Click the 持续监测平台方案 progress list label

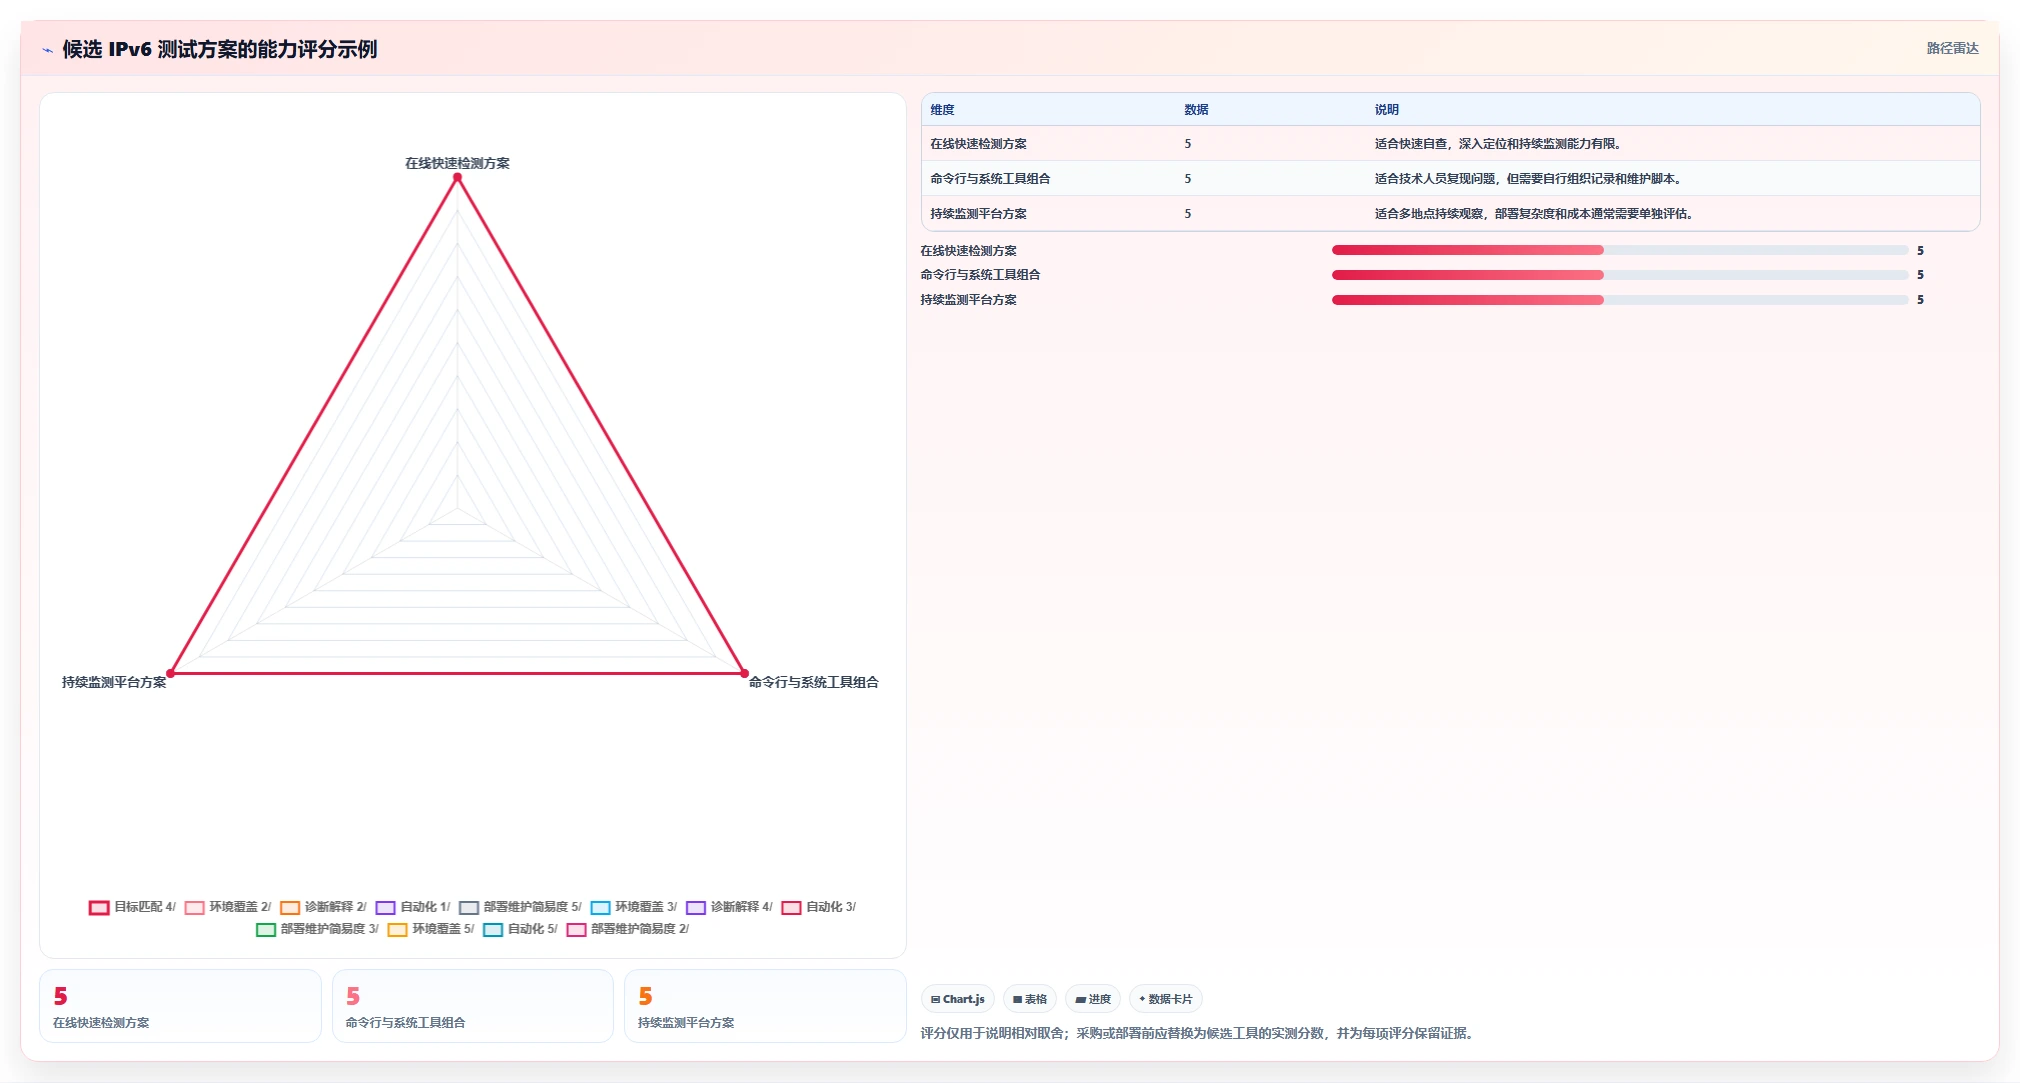(969, 300)
